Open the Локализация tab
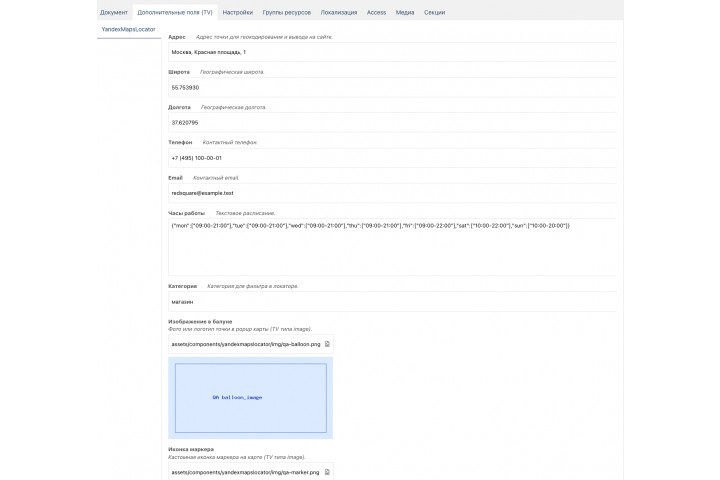Viewport: 720px width, 480px height. pos(338,12)
